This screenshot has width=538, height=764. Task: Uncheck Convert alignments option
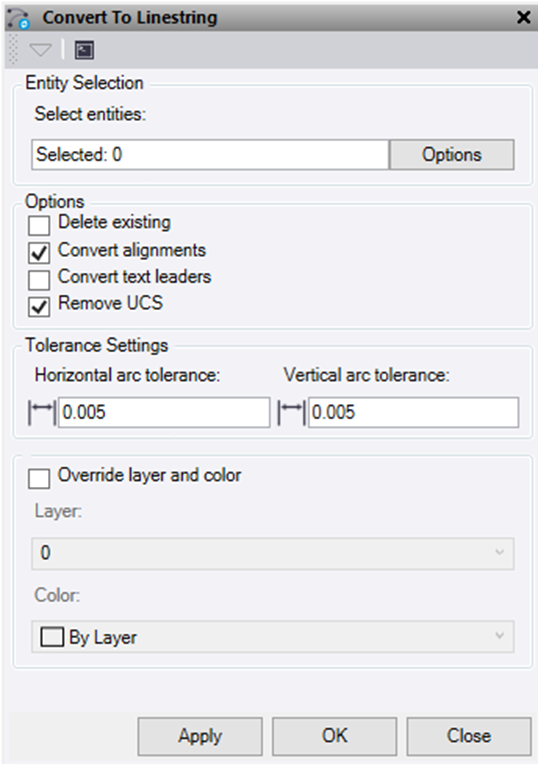pos(39,252)
